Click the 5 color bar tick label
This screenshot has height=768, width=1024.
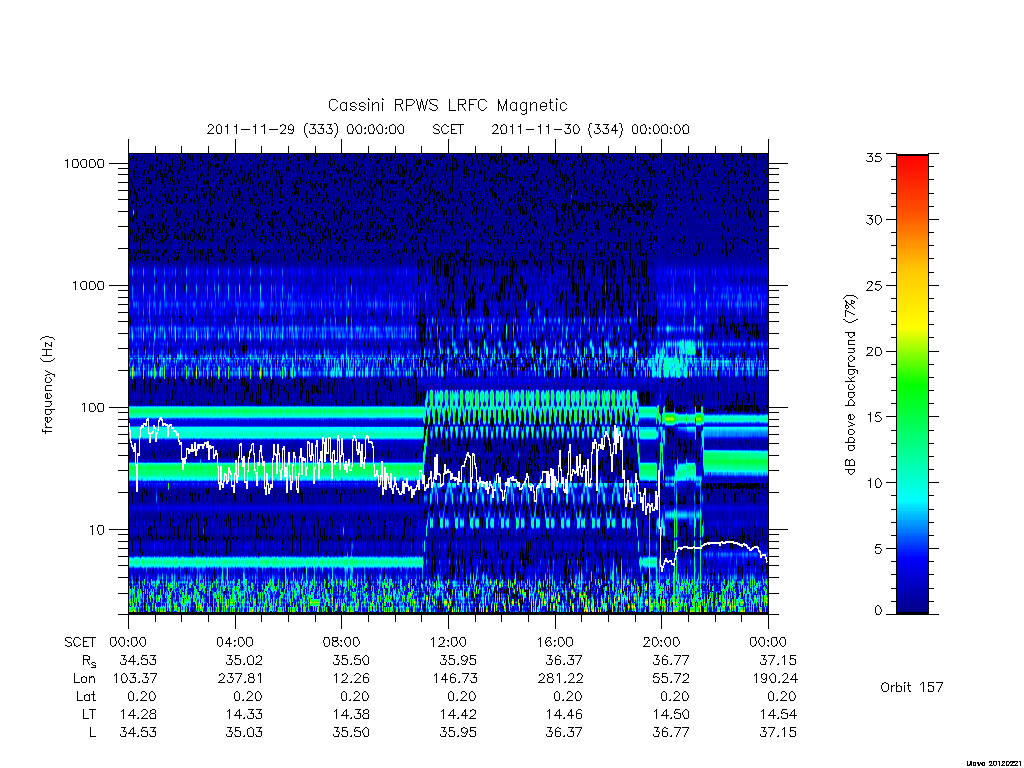point(878,549)
